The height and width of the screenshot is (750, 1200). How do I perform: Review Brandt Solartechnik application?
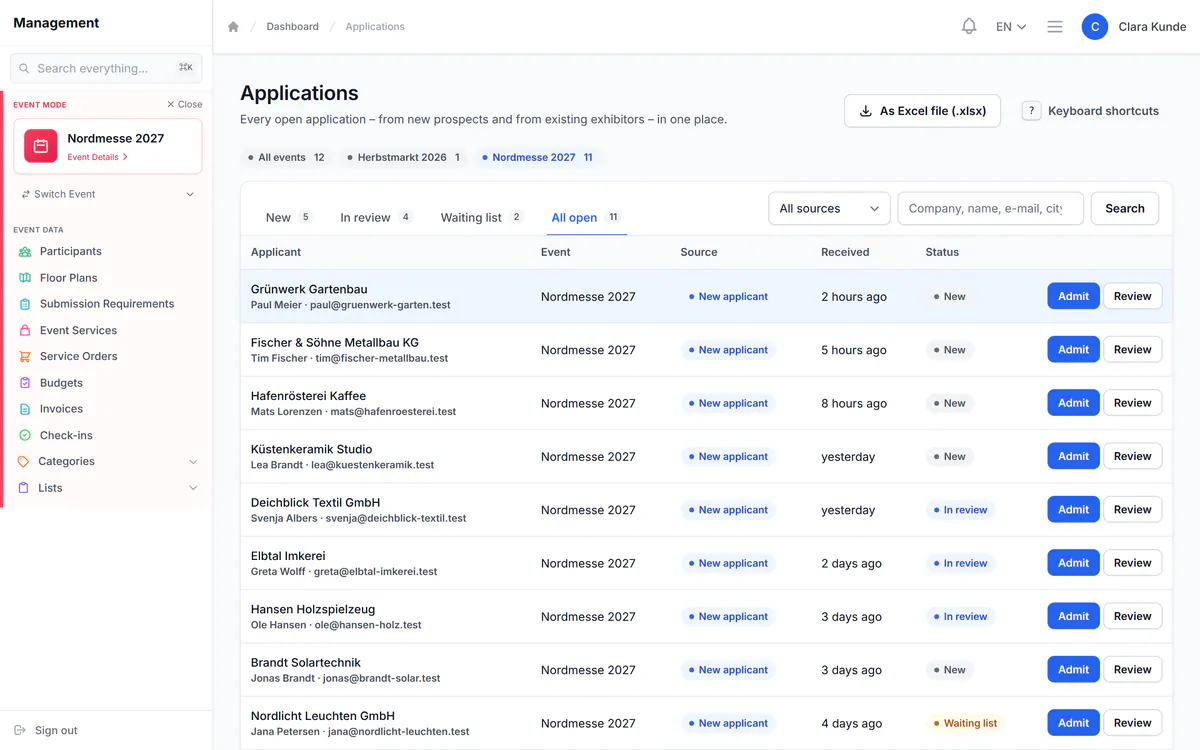pyautogui.click(x=1132, y=669)
